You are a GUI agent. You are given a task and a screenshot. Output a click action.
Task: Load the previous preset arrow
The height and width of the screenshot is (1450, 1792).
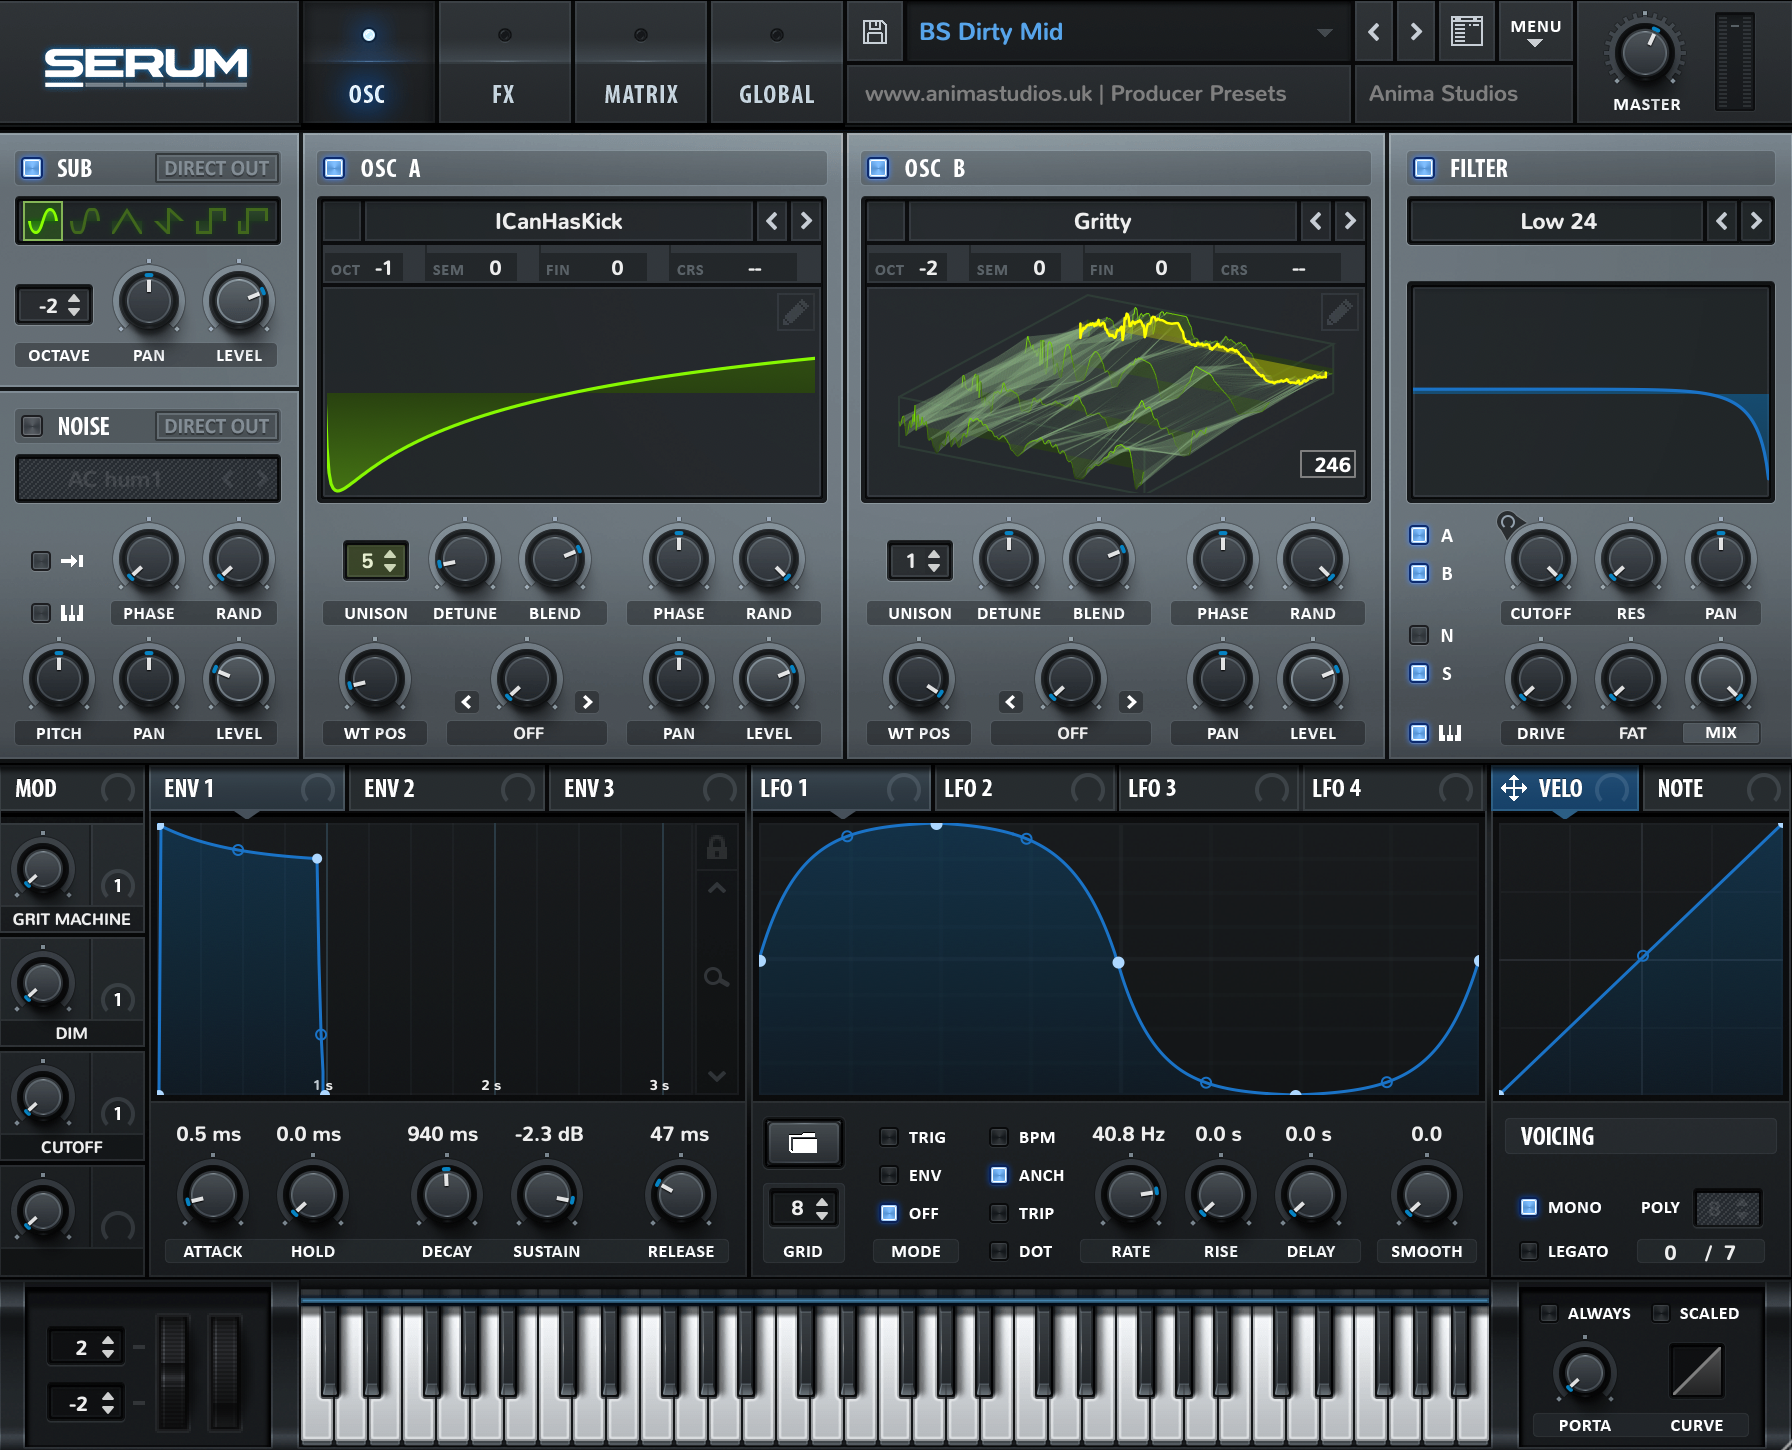pos(1374,32)
